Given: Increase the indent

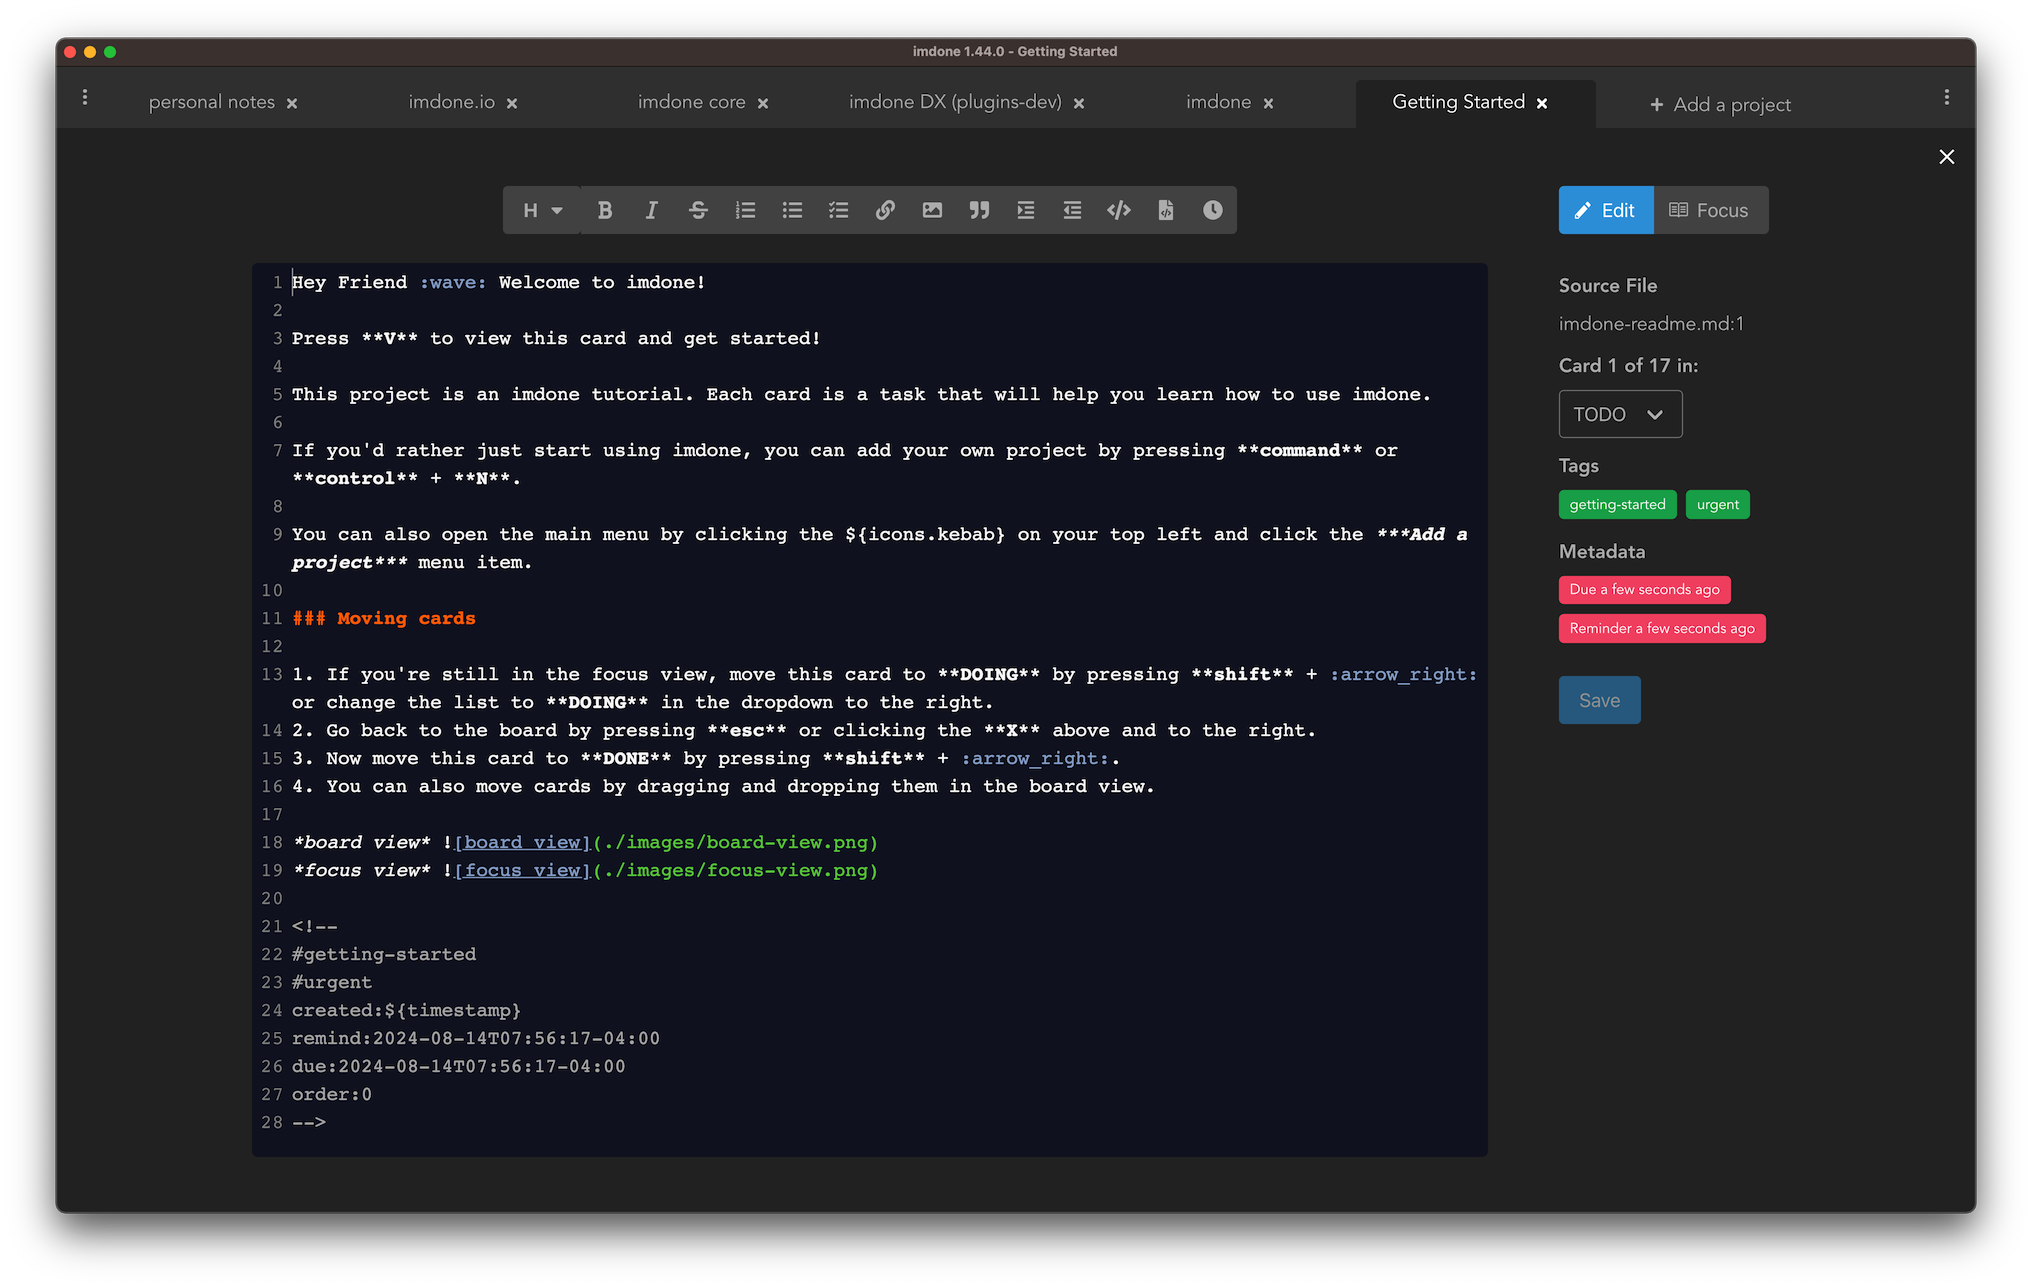Looking at the screenshot, I should (x=1026, y=210).
